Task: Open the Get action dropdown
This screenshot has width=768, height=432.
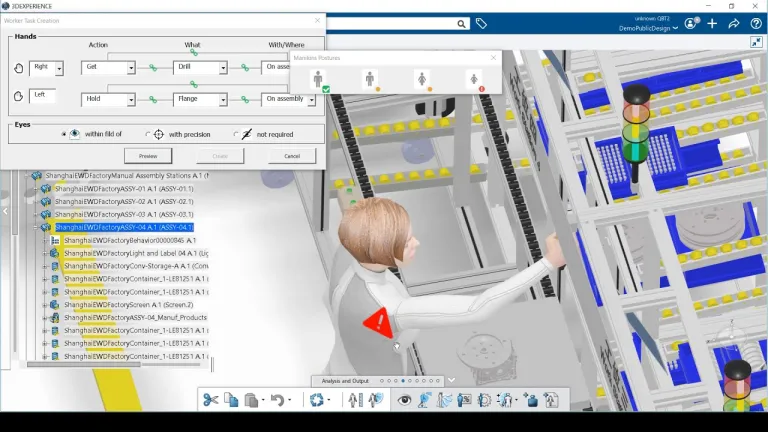Action: (131, 68)
